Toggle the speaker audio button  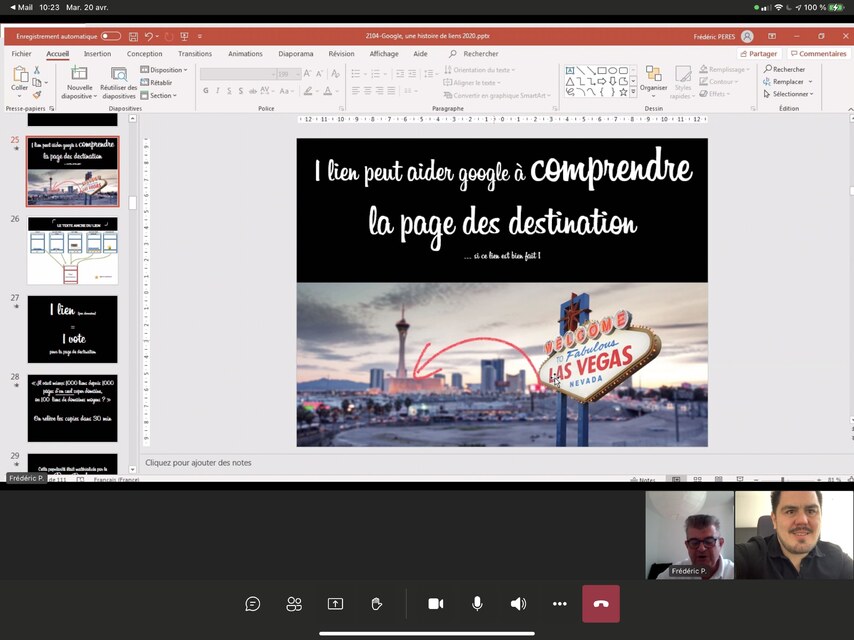[x=518, y=604]
